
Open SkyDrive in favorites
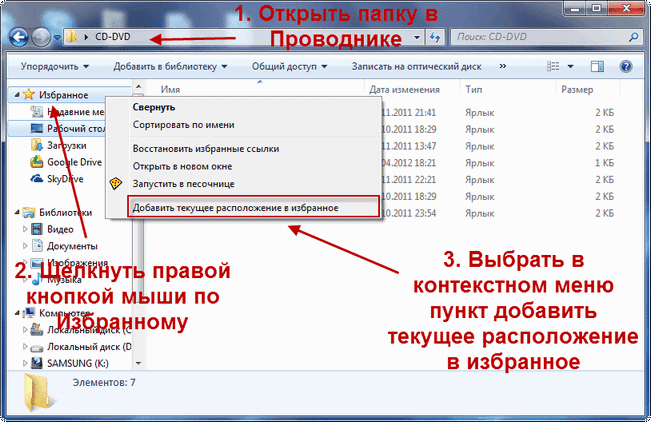pyautogui.click(x=65, y=179)
